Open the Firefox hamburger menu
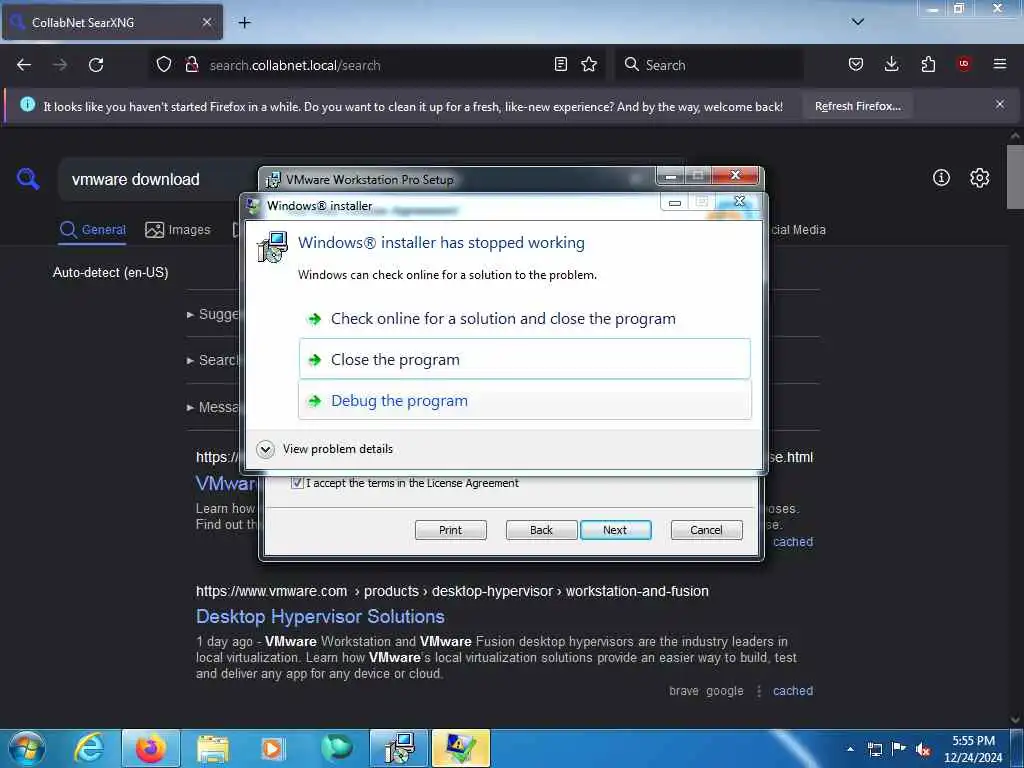This screenshot has width=1024, height=768. pyautogui.click(x=999, y=64)
